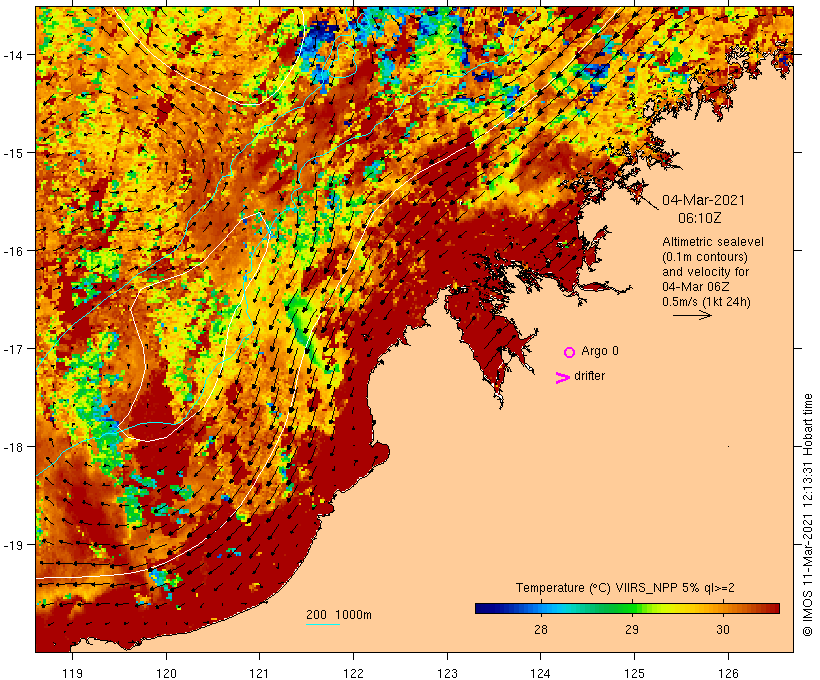
Task: Click the '121' longitude axis label
Action: click(259, 673)
